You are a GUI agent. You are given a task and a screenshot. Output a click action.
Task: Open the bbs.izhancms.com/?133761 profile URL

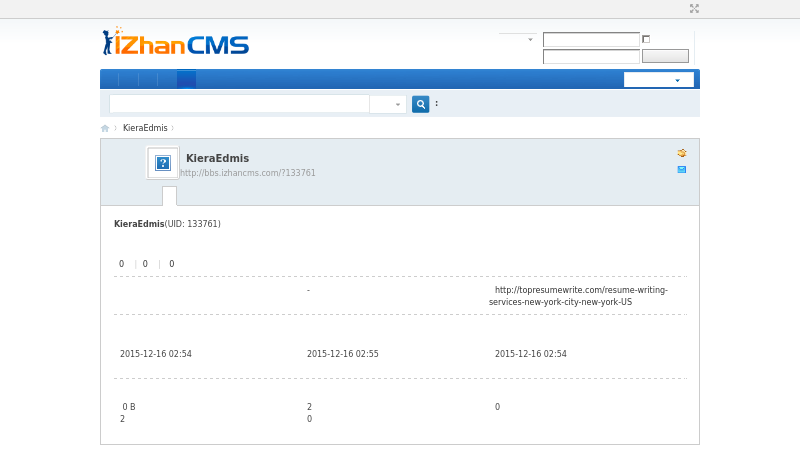[x=248, y=173]
